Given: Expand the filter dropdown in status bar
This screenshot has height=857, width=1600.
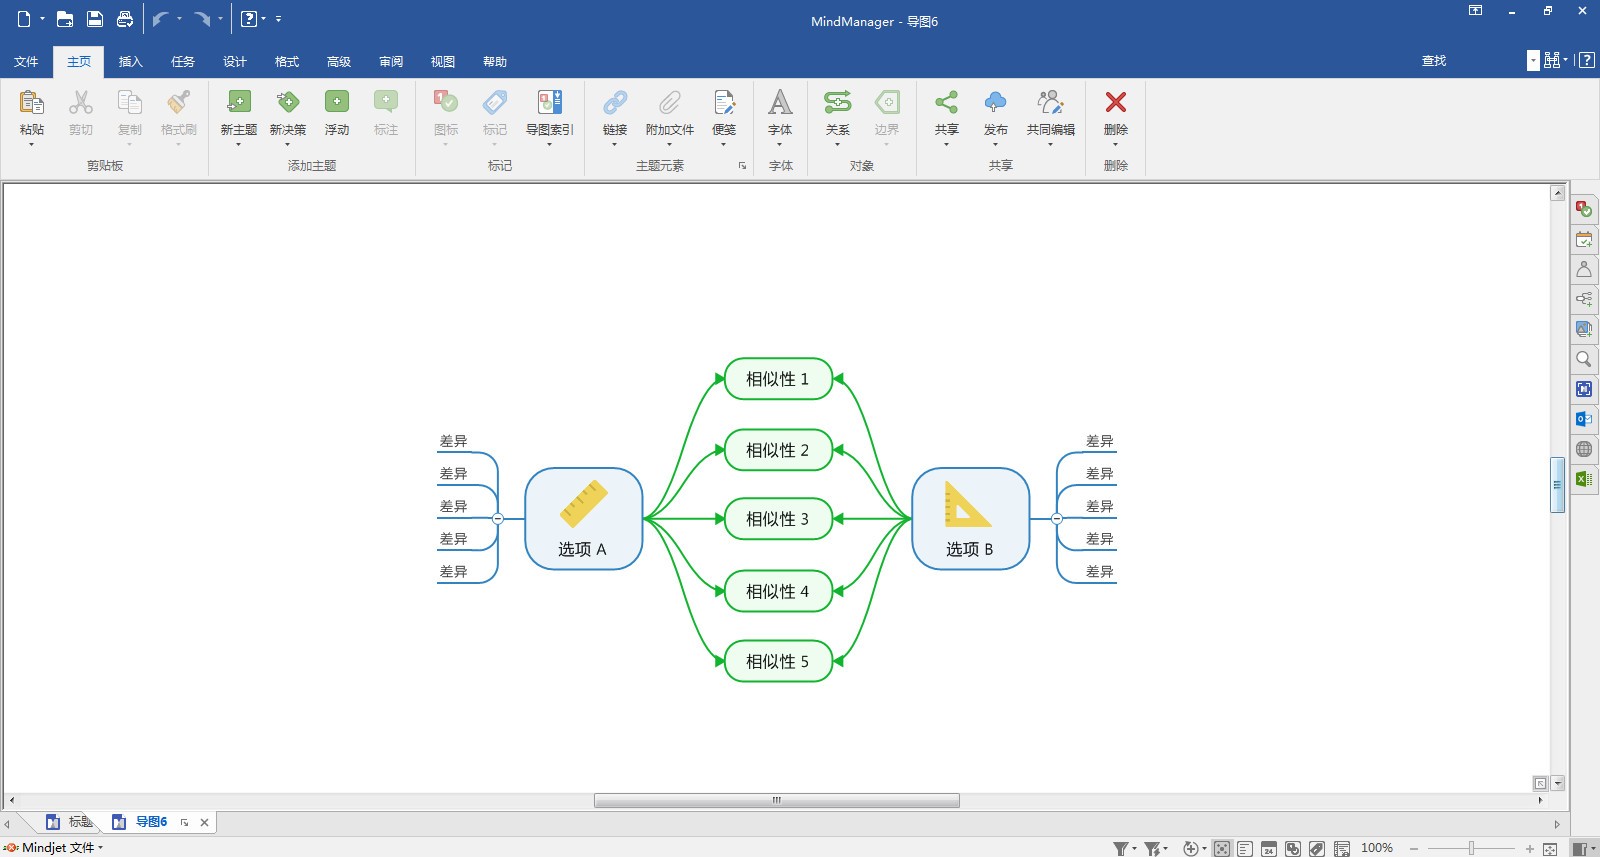Looking at the screenshot, I should click(x=1134, y=849).
